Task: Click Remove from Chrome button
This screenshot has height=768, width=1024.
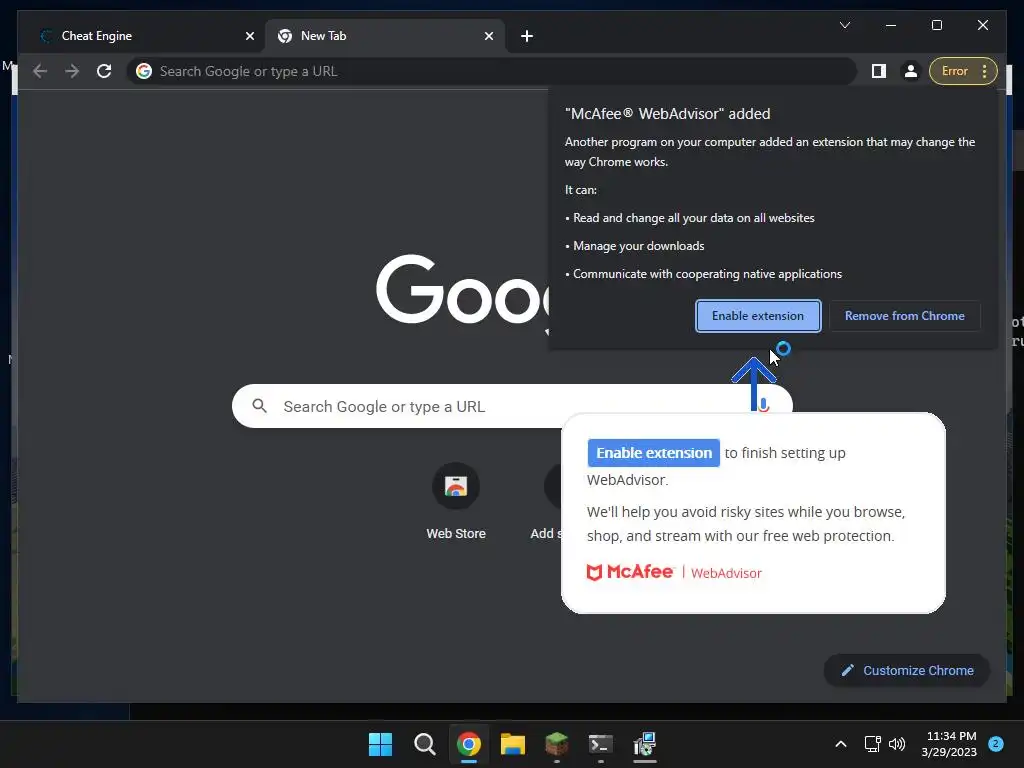Action: point(904,316)
